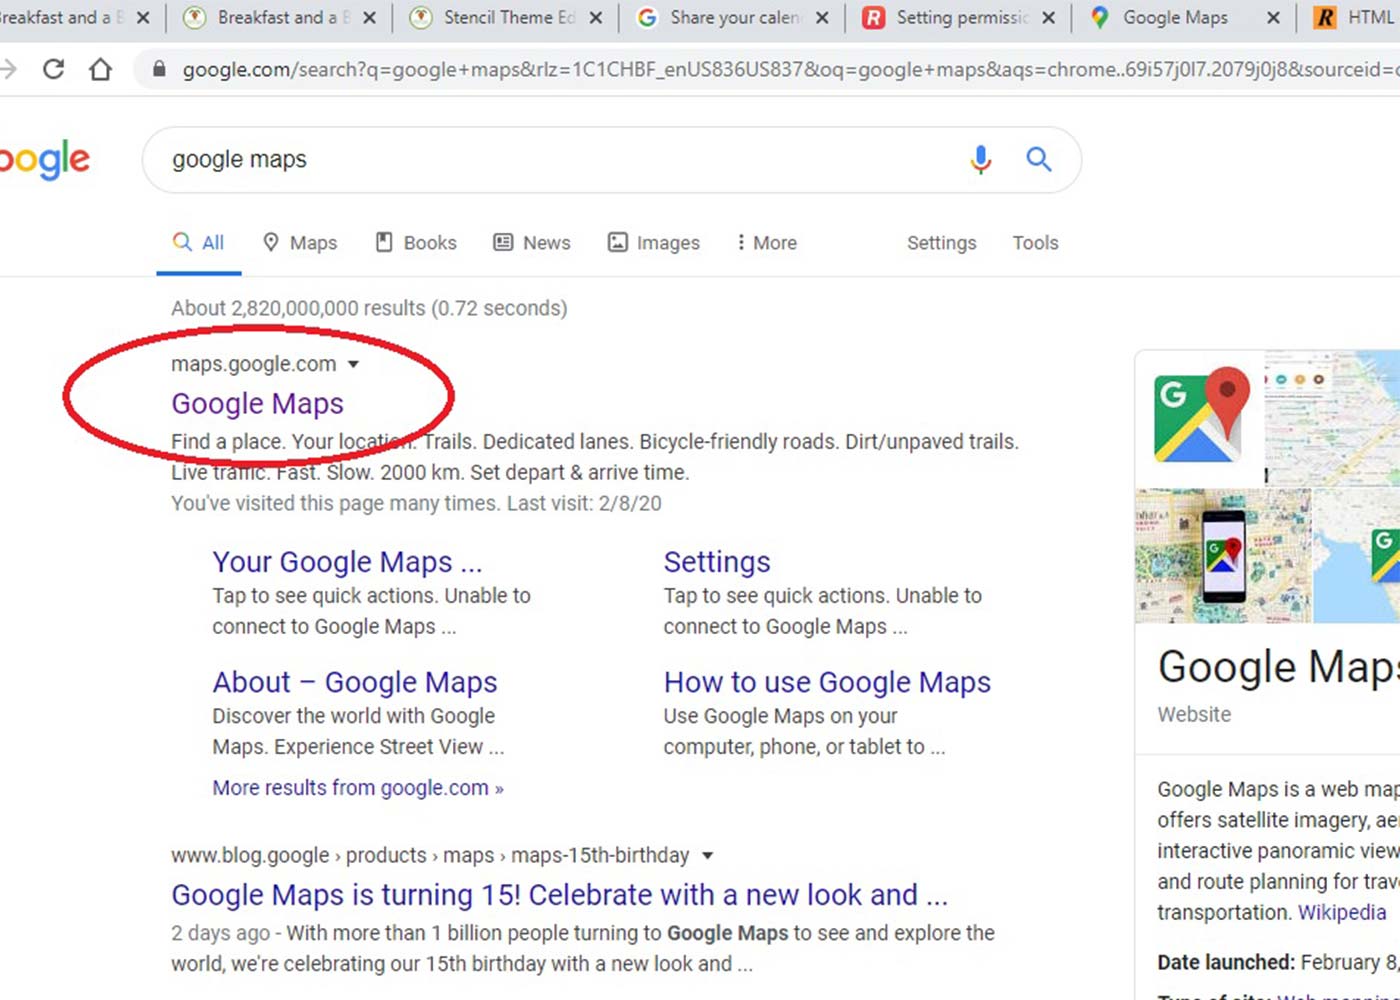Open the About – Google Maps sitelink
This screenshot has height=1000, width=1400.
pos(355,682)
